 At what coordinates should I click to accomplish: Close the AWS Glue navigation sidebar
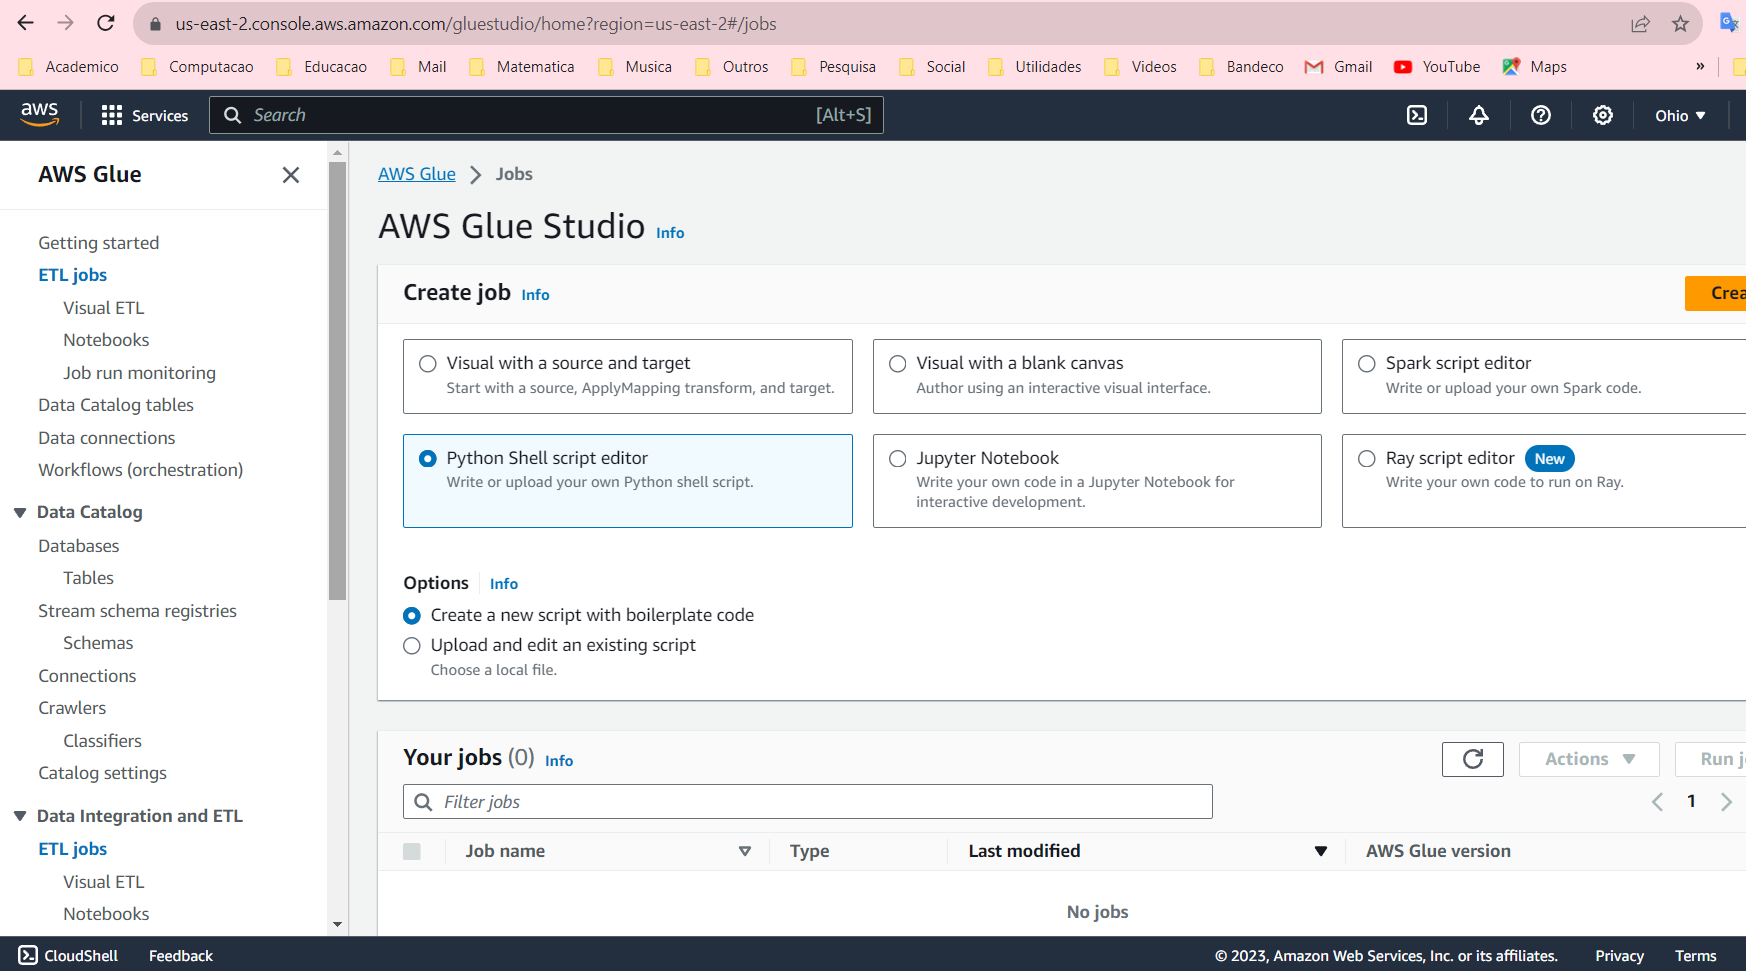[x=291, y=175]
